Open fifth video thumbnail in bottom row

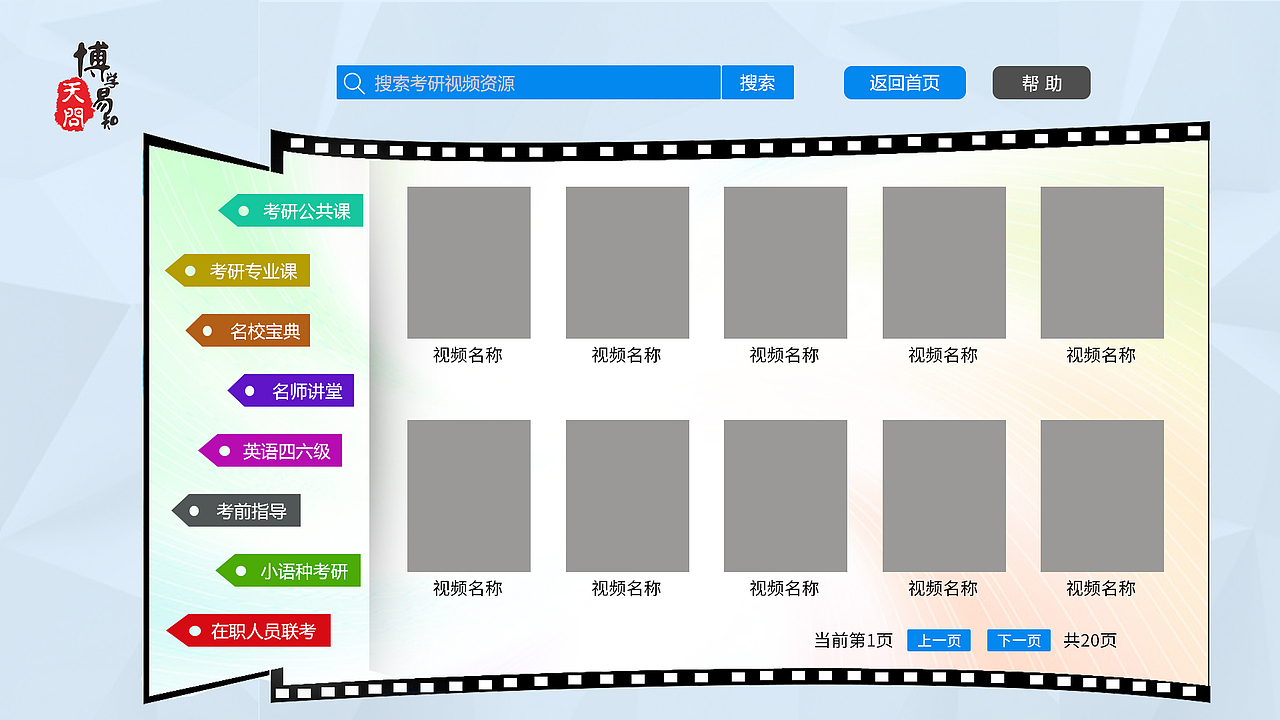tap(1102, 496)
